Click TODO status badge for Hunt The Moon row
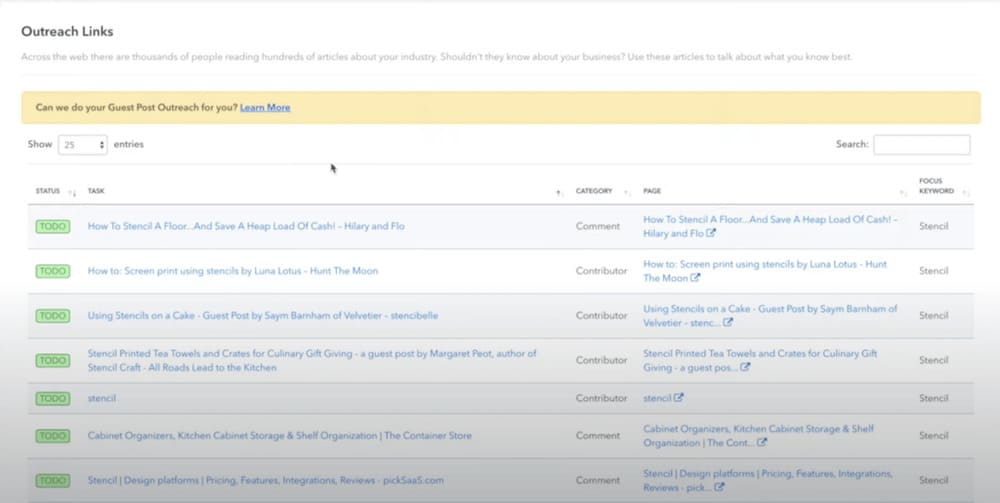The width and height of the screenshot is (1000, 503). (53, 271)
